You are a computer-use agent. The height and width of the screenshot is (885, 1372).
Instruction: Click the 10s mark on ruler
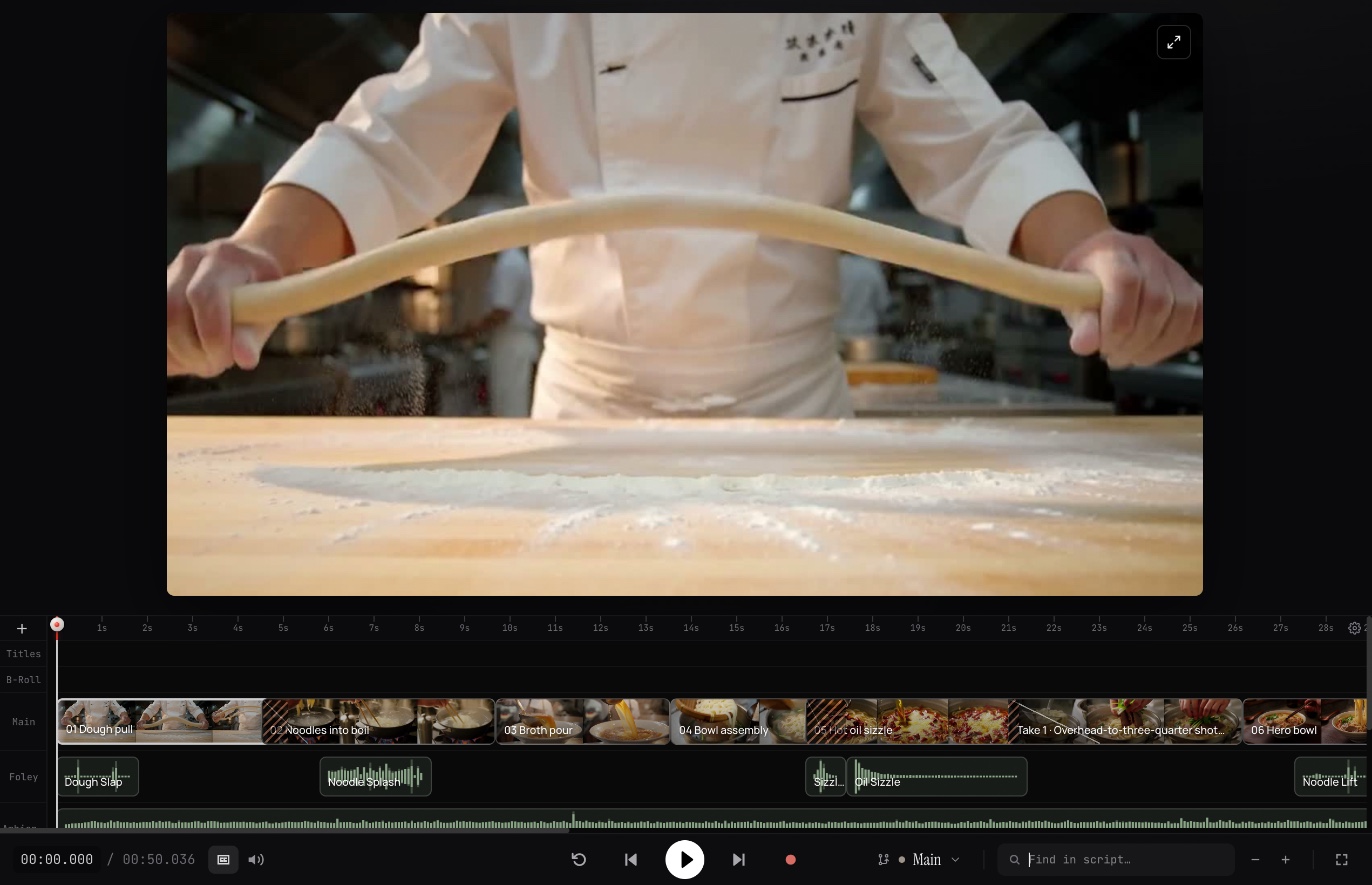pyautogui.click(x=510, y=628)
